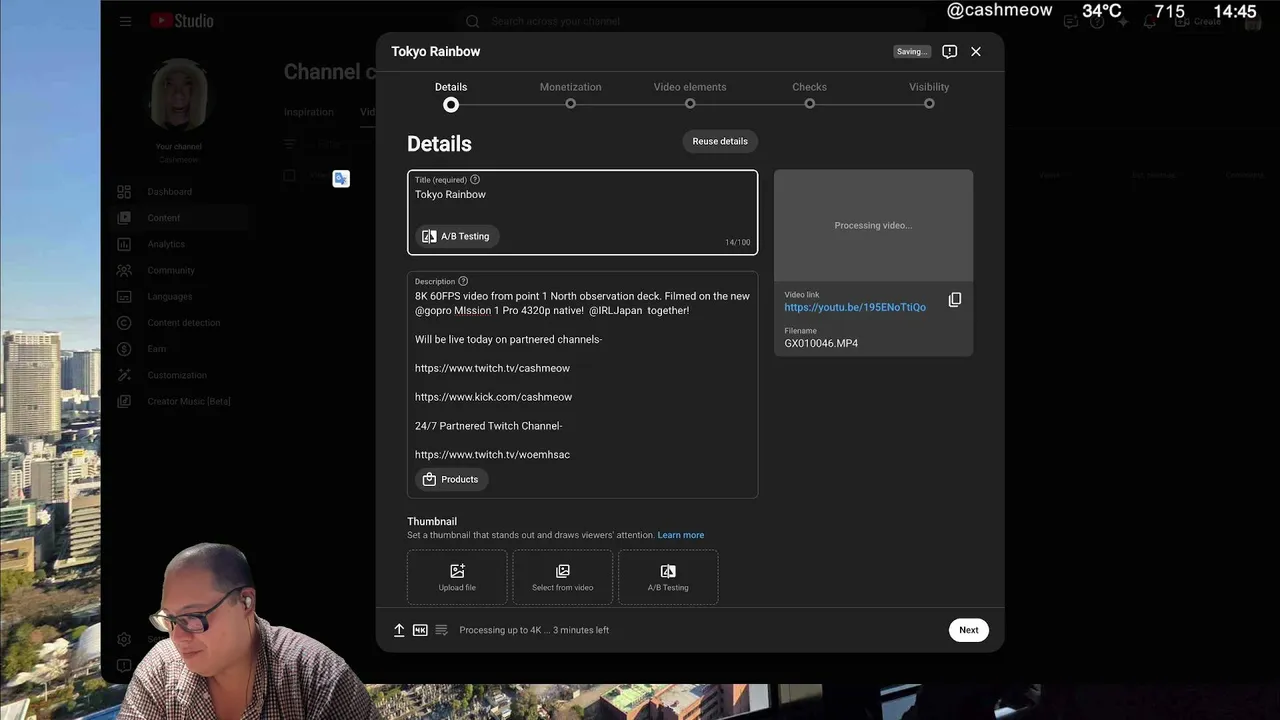Viewport: 1280px width, 720px height.
Task: Click the 4K processing status icon
Action: (420, 630)
